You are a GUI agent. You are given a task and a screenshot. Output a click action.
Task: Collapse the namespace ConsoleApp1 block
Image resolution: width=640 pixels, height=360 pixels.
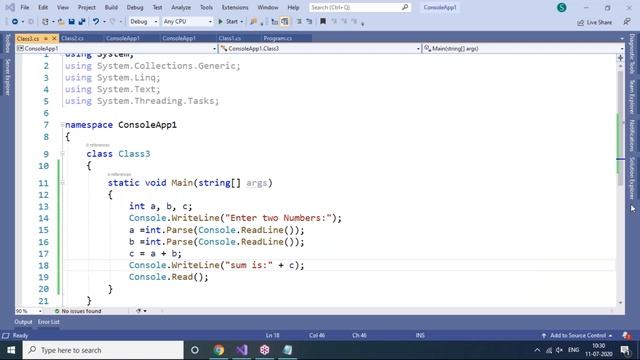click(62, 125)
